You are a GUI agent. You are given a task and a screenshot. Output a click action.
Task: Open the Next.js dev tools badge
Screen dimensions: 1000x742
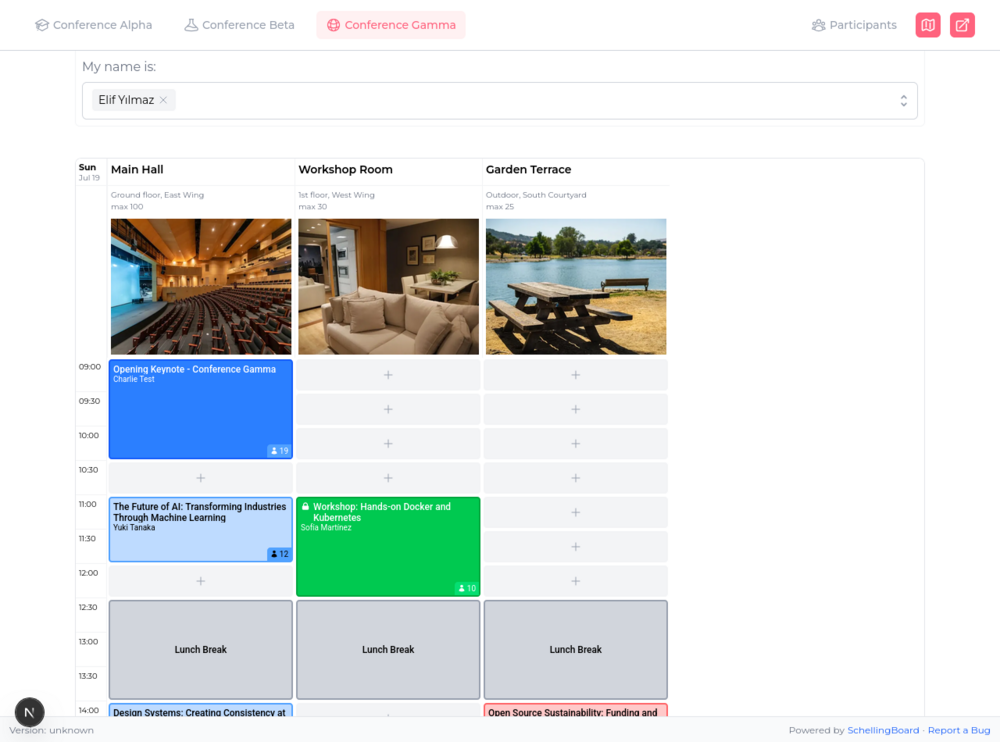point(29,712)
